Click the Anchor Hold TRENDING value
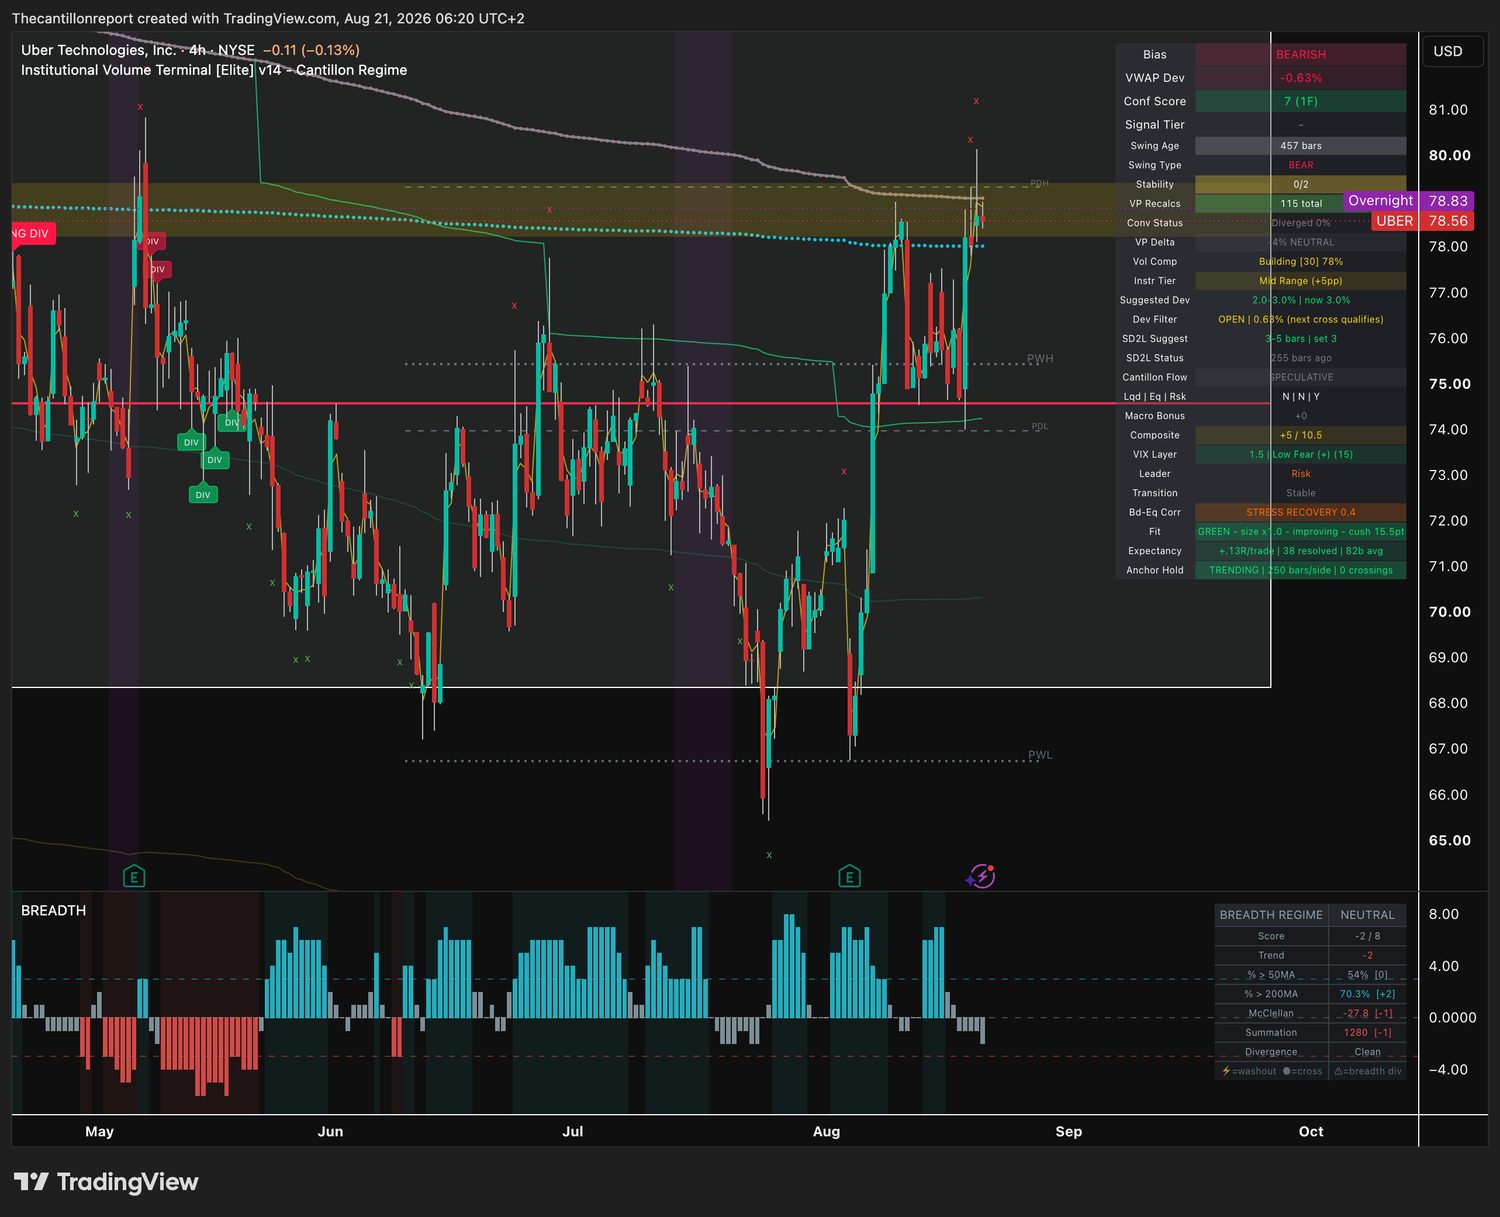Screen dimensions: 1500x1217 (x=1301, y=570)
